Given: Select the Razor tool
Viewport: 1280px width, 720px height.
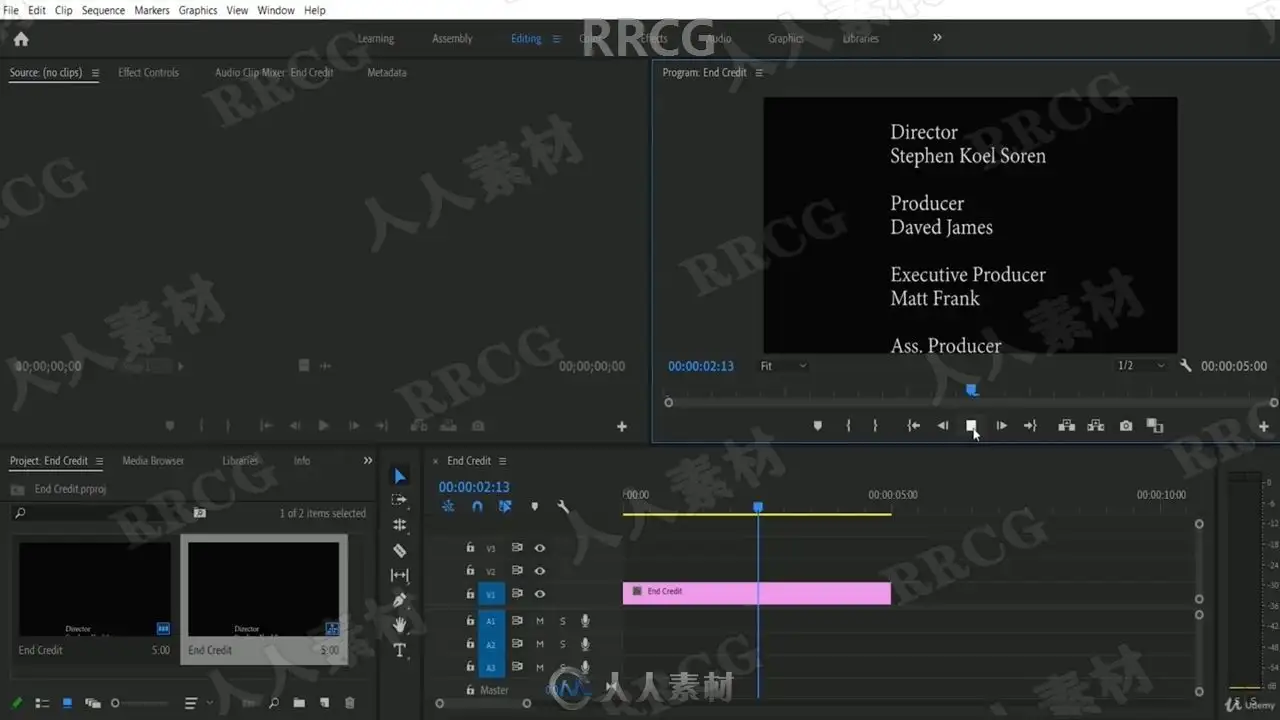Looking at the screenshot, I should pos(400,550).
